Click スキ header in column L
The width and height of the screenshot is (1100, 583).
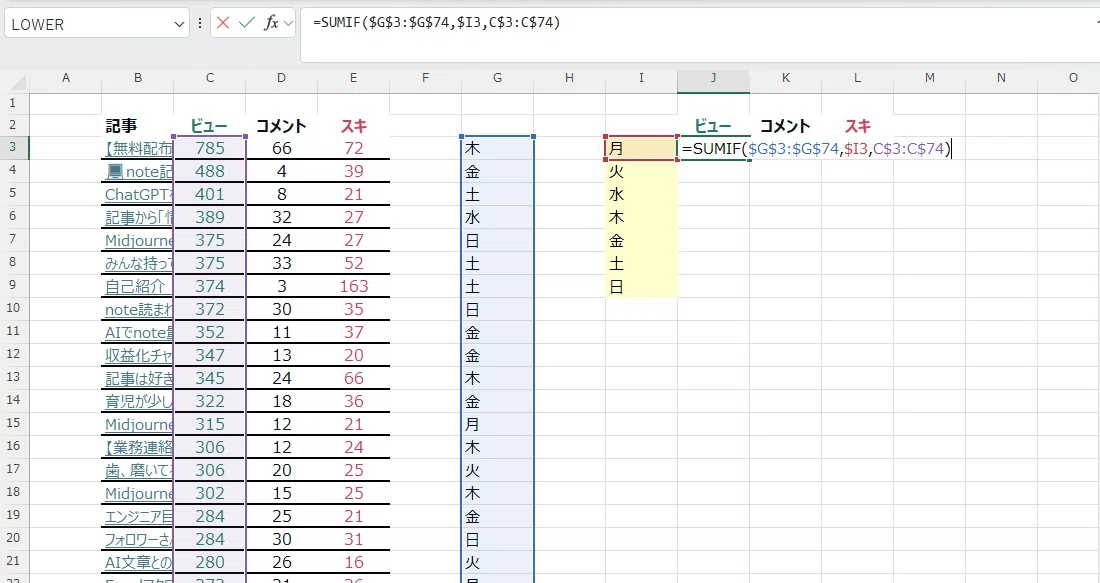(x=857, y=126)
